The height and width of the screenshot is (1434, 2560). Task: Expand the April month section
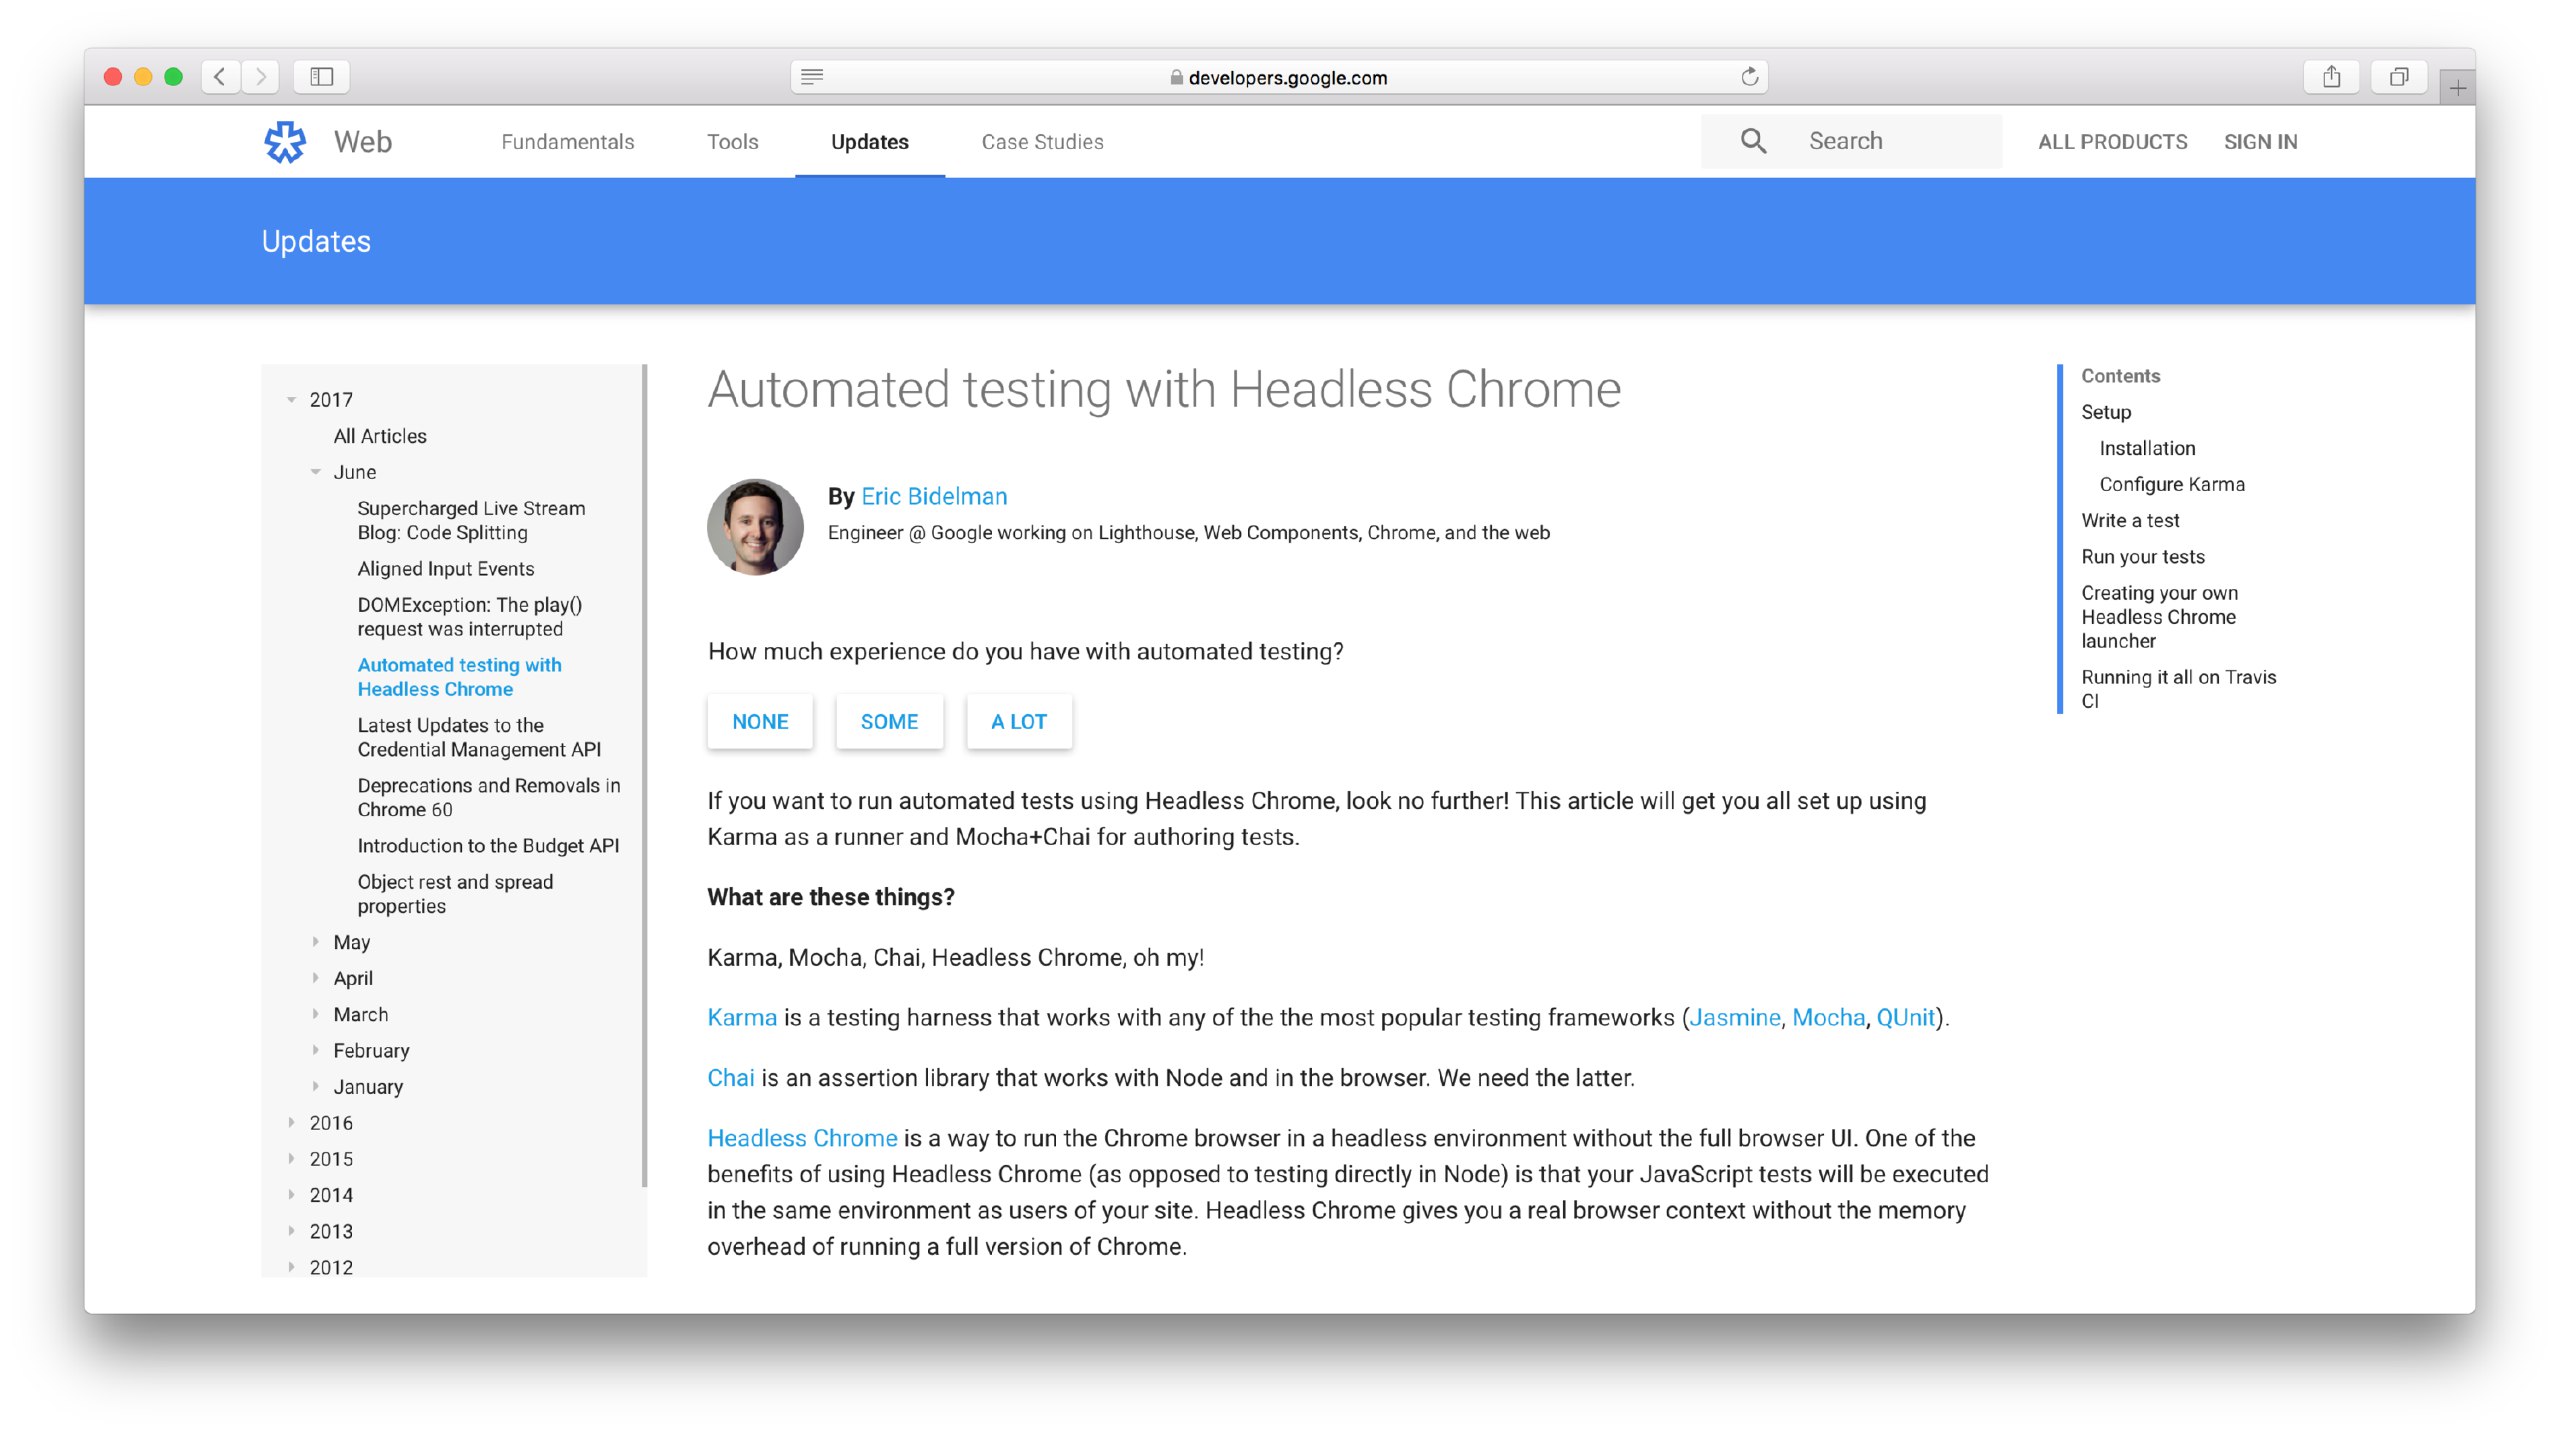[x=315, y=978]
